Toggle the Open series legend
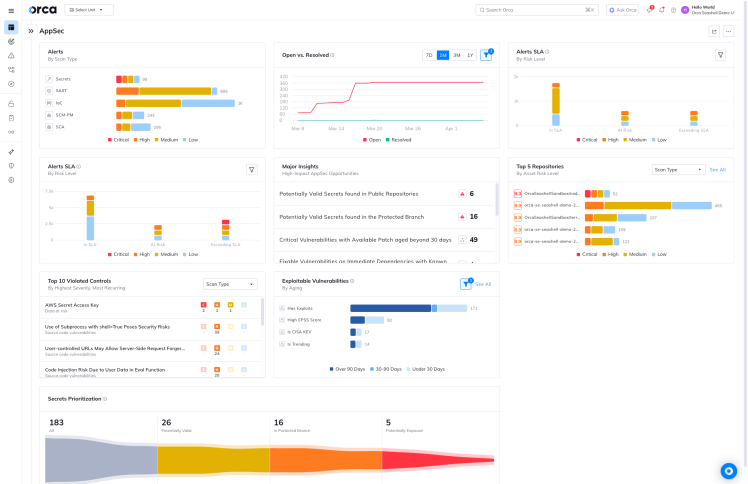Image resolution: width=748 pixels, height=484 pixels. tap(372, 140)
